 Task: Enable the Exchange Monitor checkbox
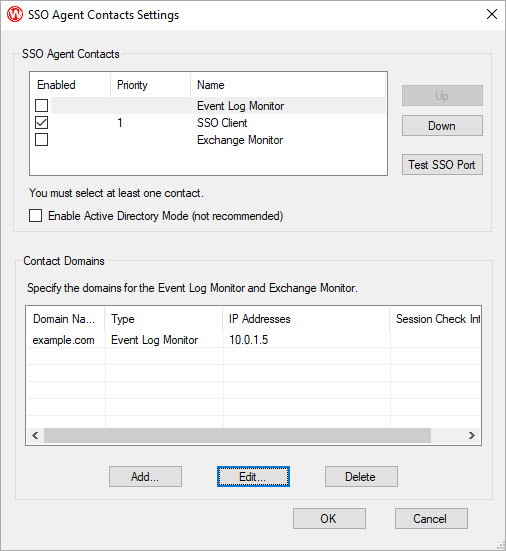41,140
